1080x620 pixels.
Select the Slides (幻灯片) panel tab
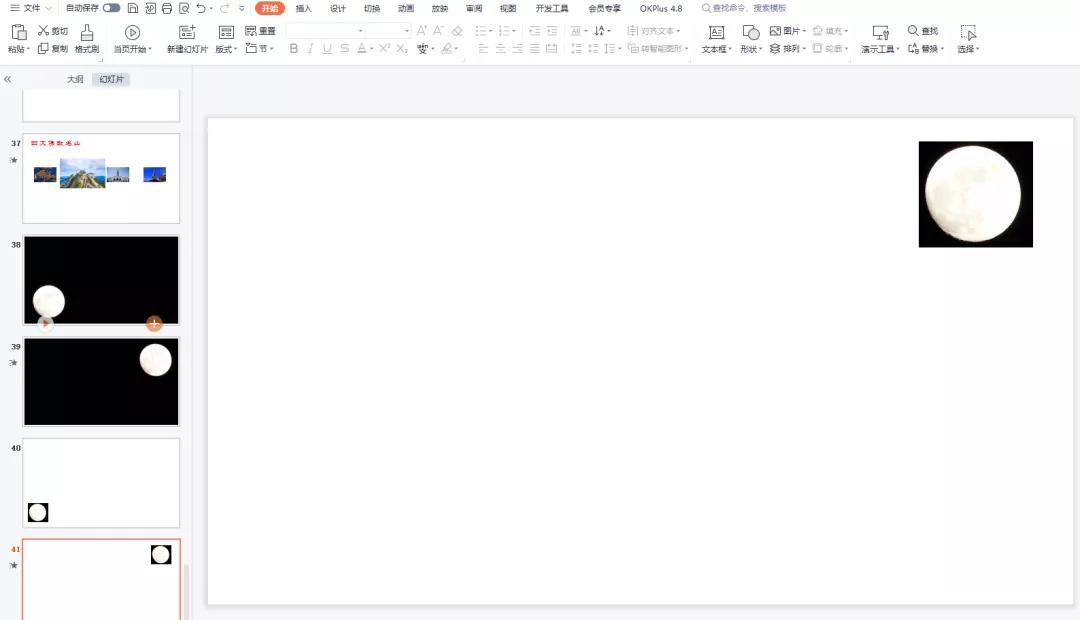111,79
